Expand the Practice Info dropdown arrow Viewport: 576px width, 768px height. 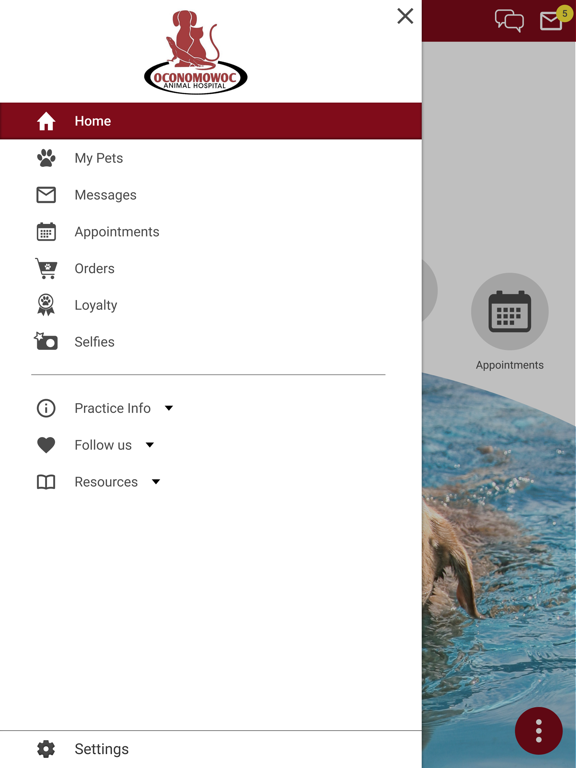pos(169,408)
